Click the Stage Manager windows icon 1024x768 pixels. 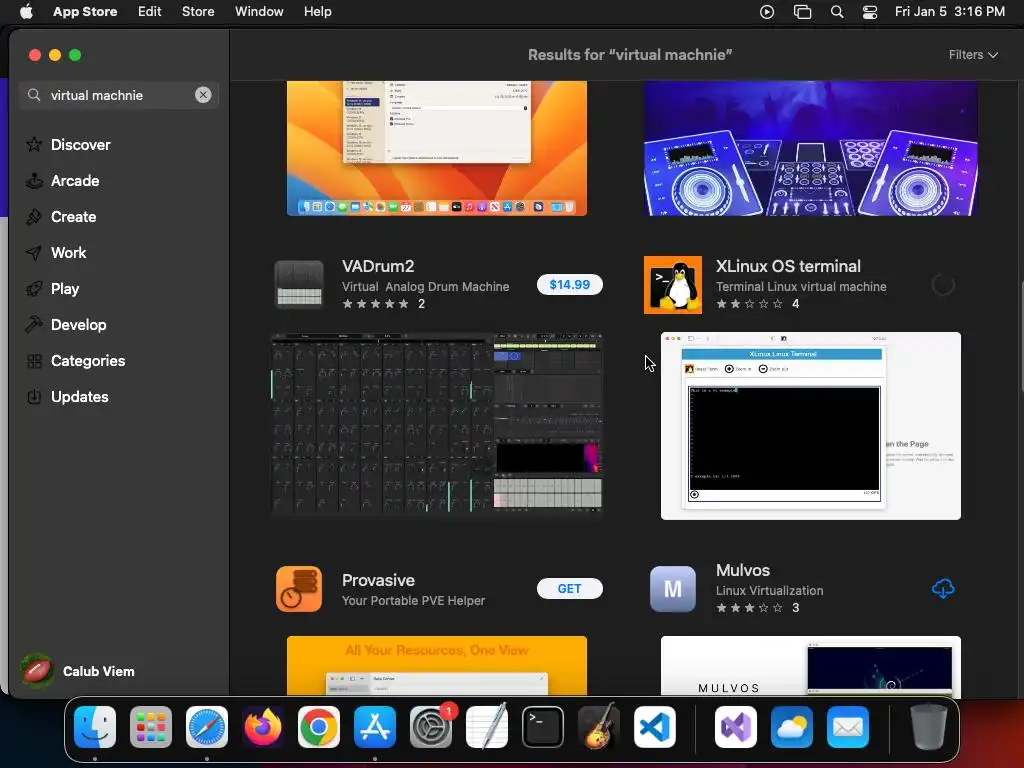(802, 11)
